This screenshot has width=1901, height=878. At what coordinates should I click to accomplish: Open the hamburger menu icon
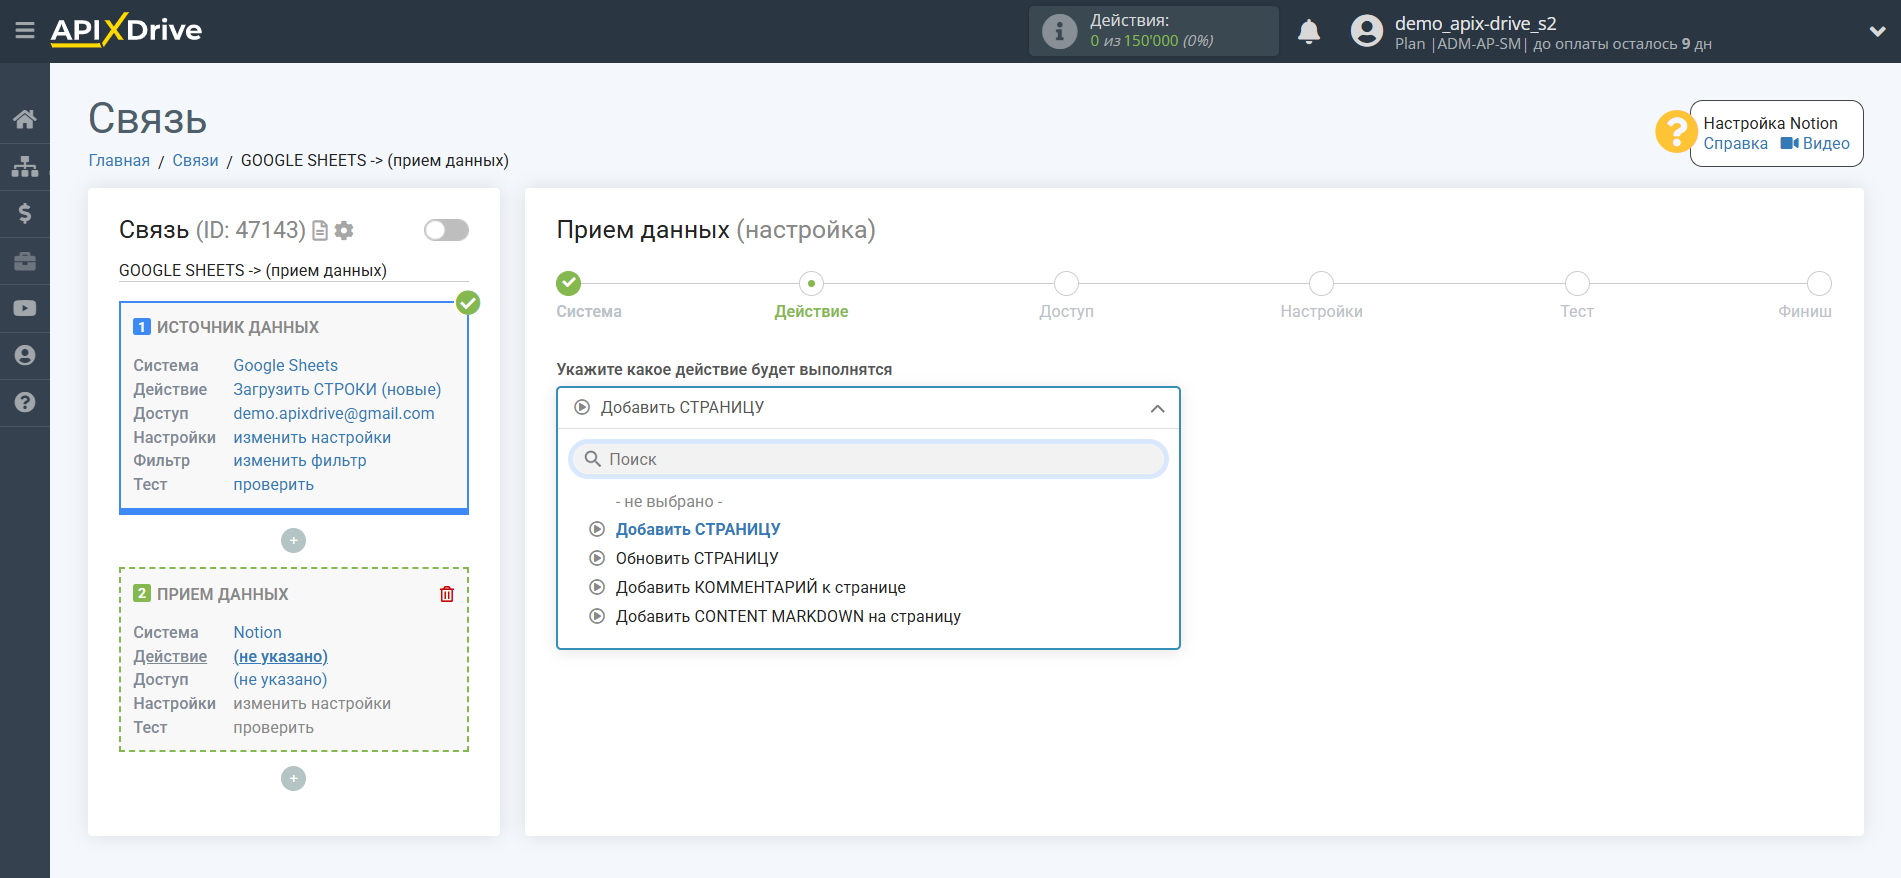click(x=25, y=31)
